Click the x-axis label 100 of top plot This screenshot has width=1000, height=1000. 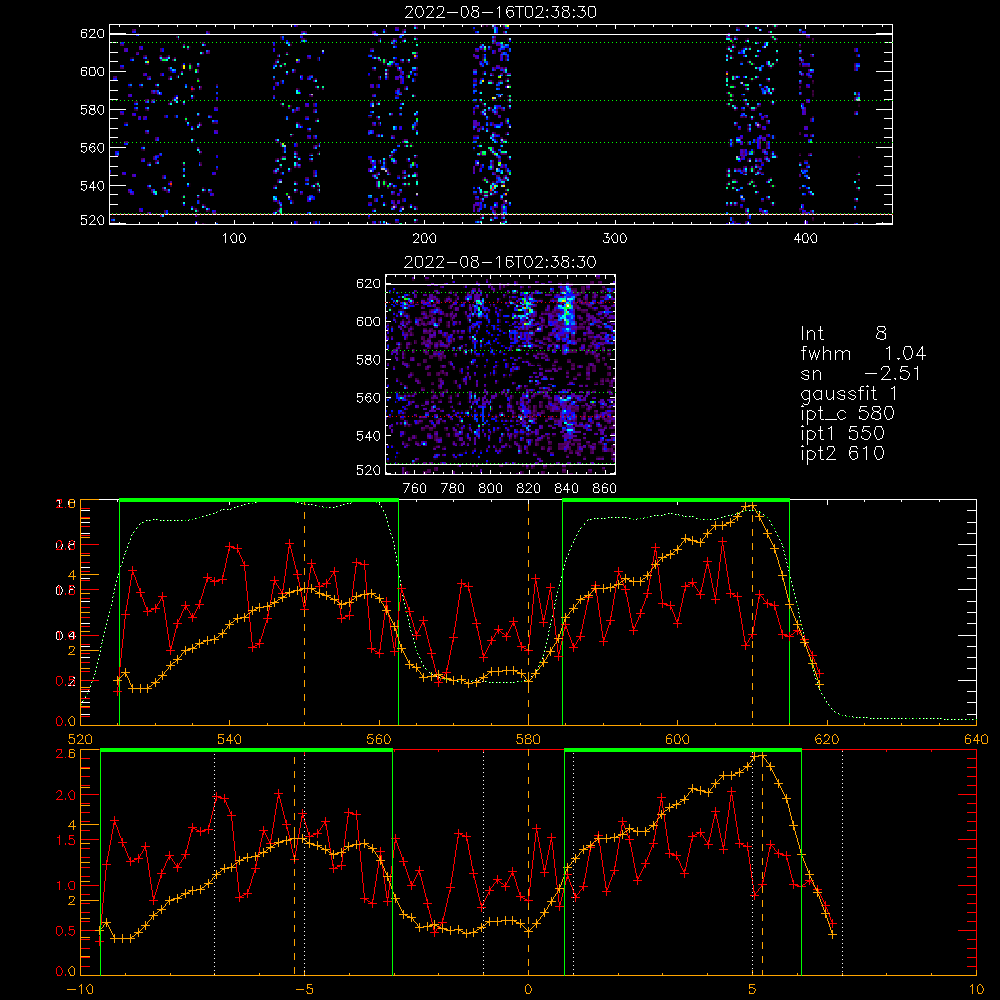(234, 239)
